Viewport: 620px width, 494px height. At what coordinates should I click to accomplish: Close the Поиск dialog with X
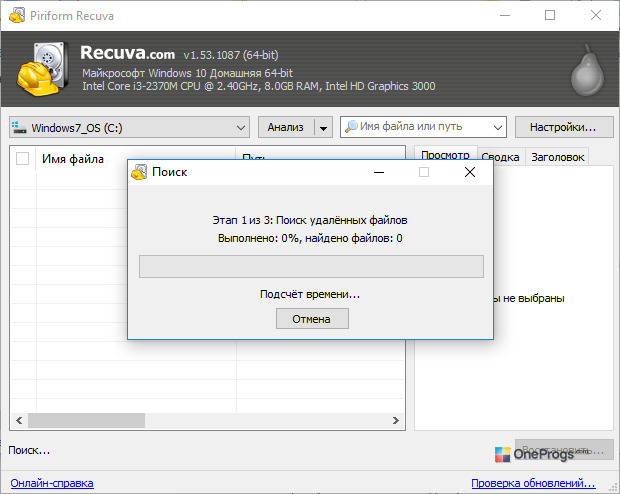tap(470, 172)
